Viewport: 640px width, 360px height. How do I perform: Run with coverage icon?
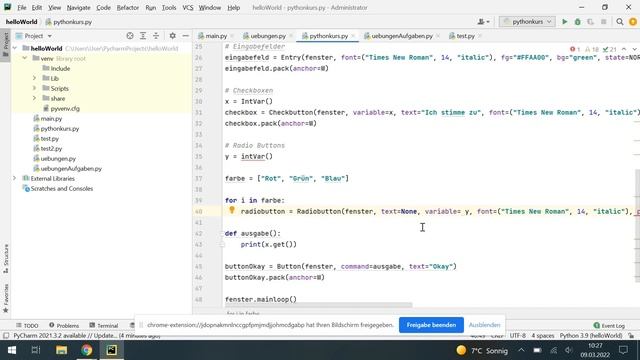pos(590,22)
